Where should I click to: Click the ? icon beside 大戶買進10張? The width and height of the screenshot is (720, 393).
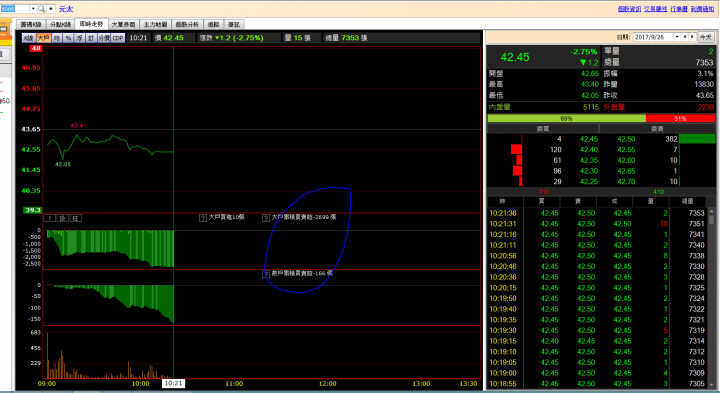coord(203,218)
